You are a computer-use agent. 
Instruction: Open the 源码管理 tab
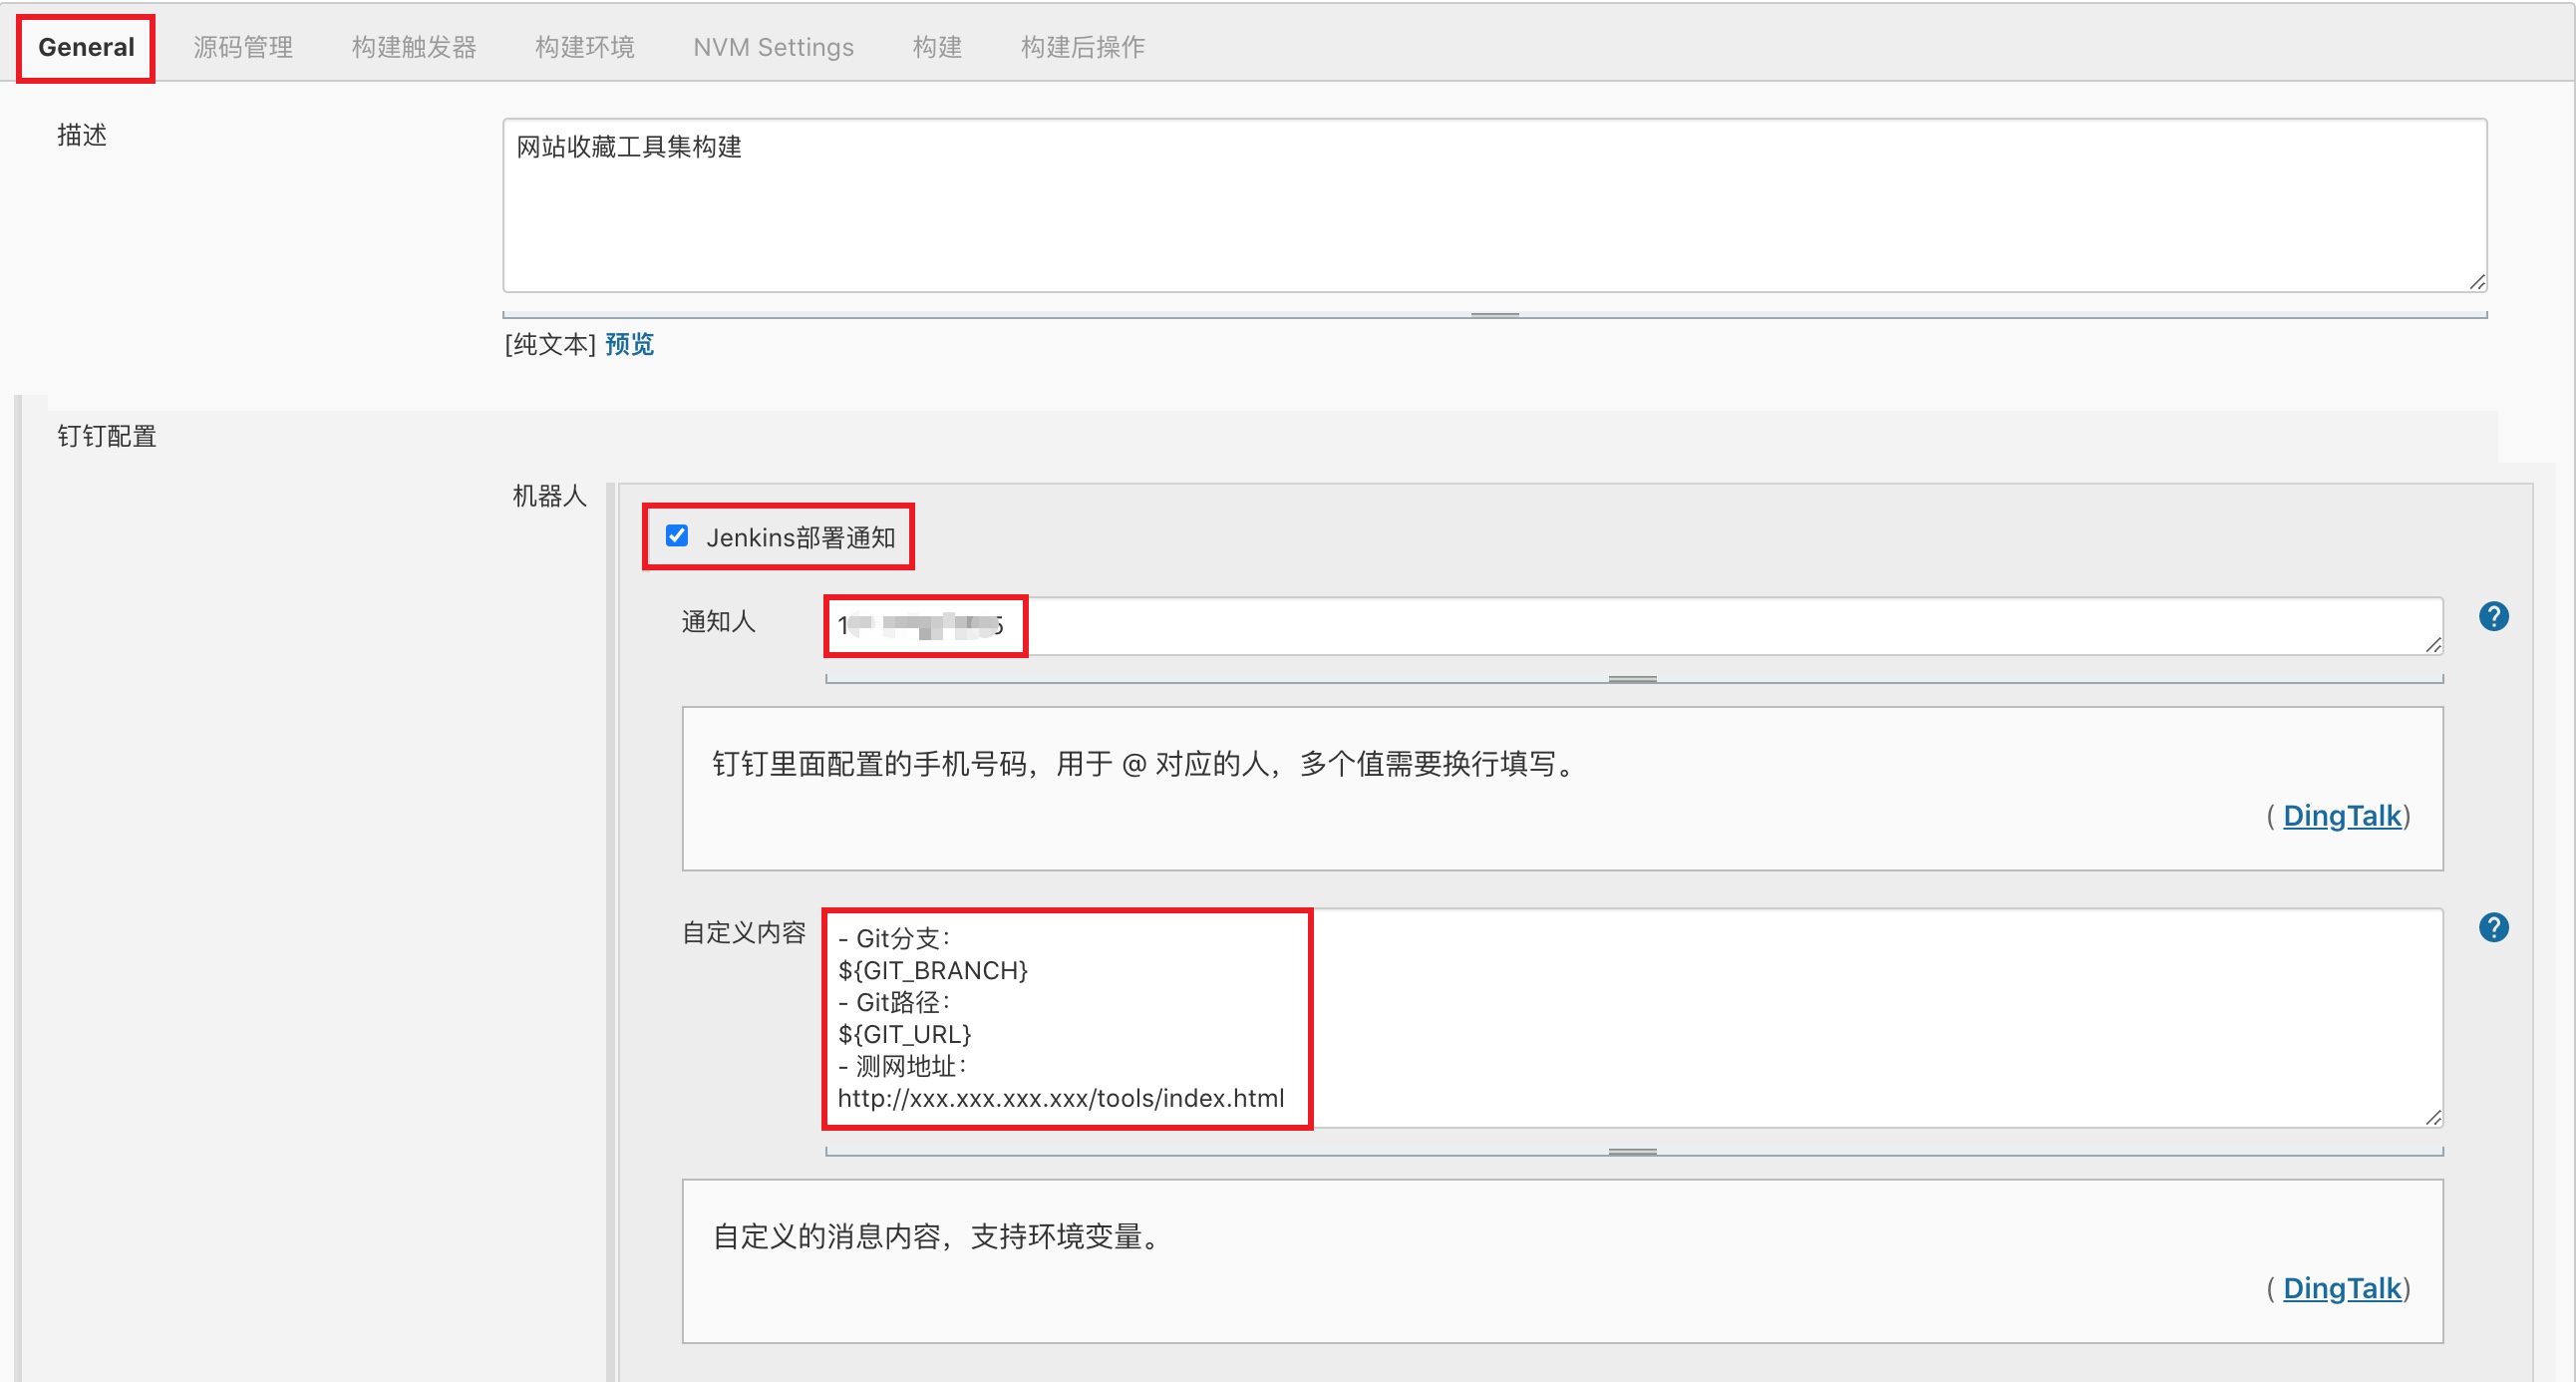[x=243, y=47]
